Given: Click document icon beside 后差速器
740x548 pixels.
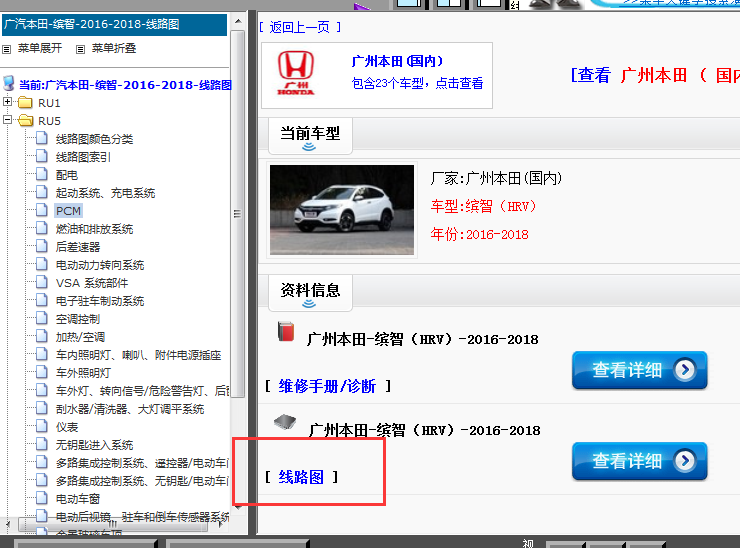Looking at the screenshot, I should pos(42,246).
